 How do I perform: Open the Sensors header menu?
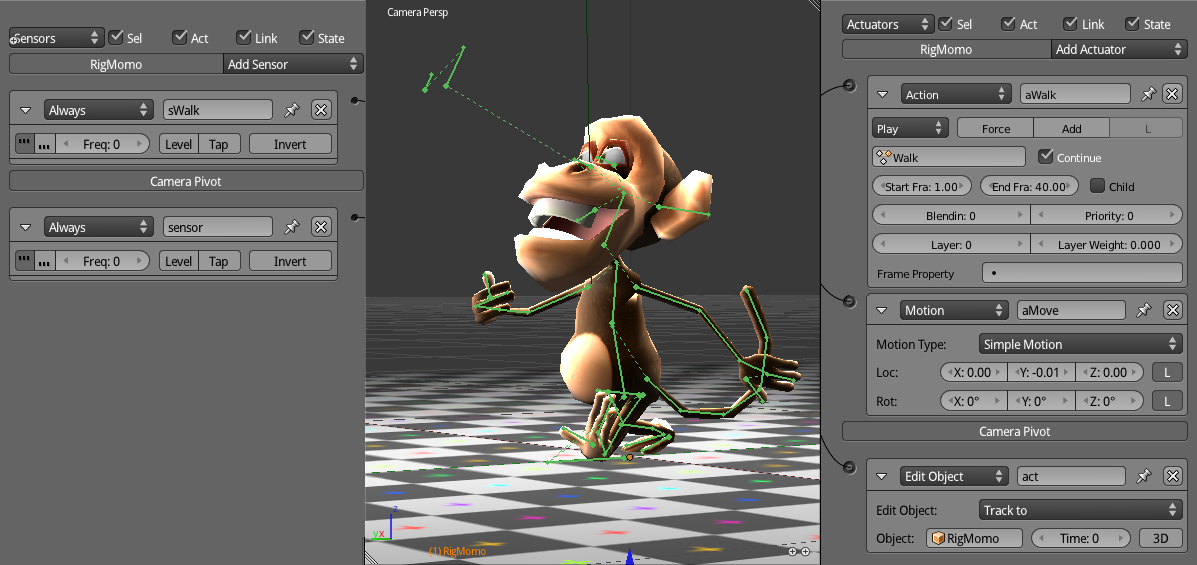57,38
